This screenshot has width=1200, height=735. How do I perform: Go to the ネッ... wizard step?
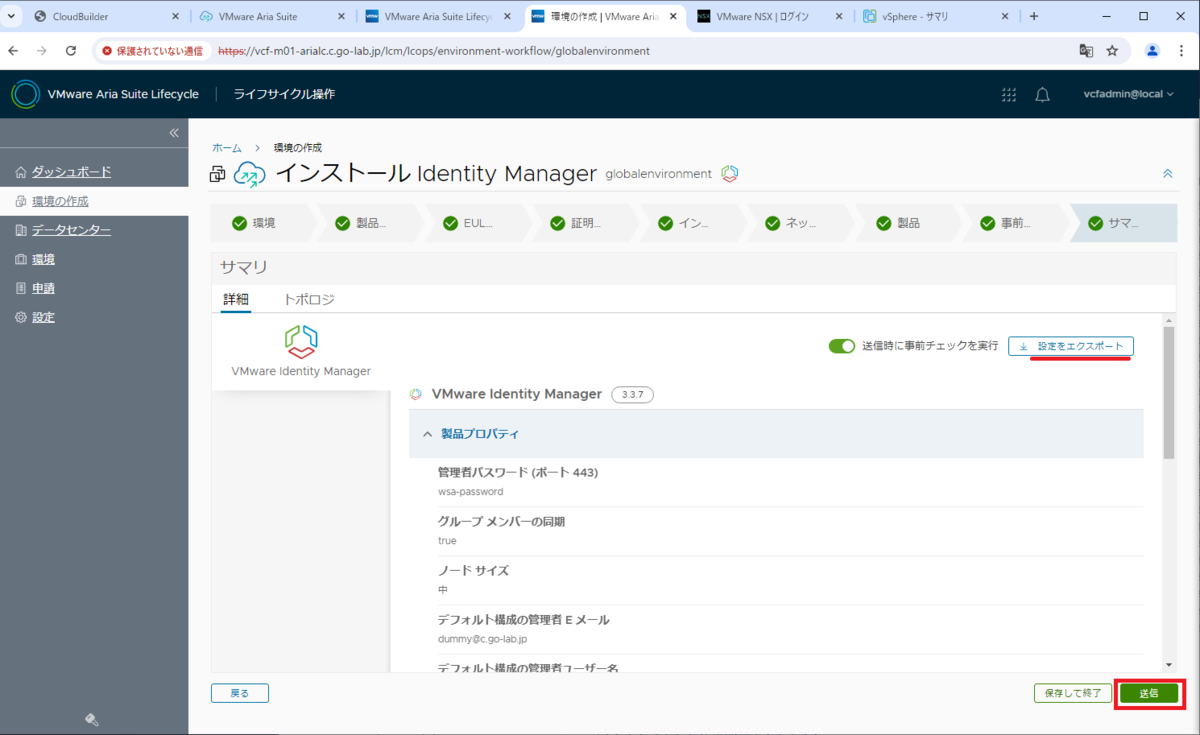click(800, 223)
